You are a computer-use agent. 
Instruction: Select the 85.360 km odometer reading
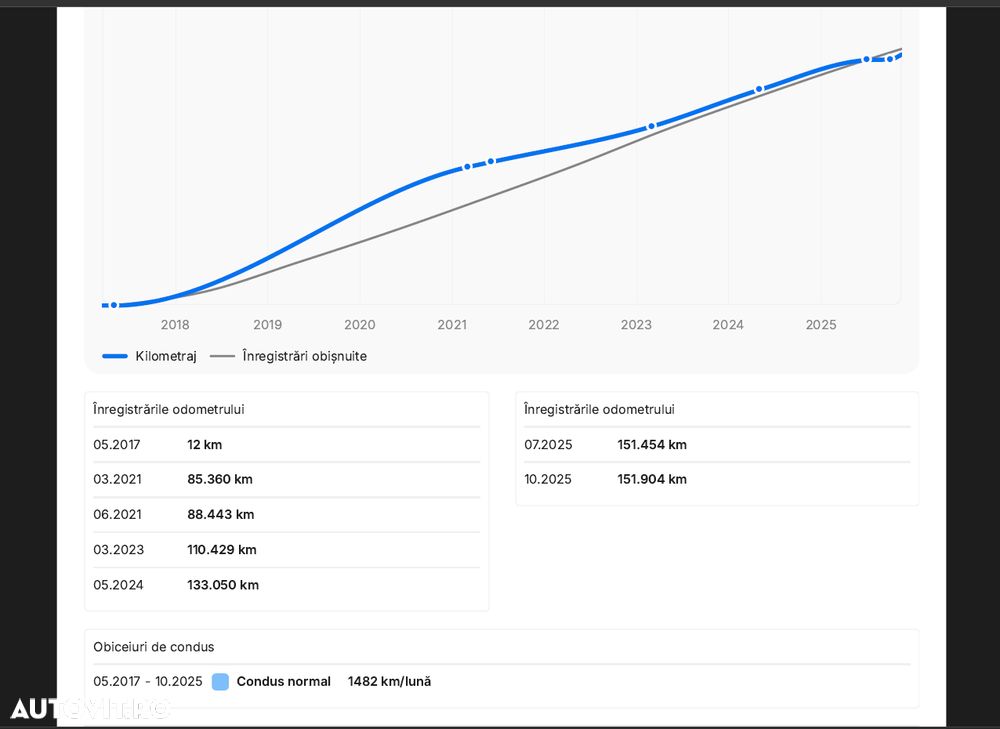click(220, 479)
